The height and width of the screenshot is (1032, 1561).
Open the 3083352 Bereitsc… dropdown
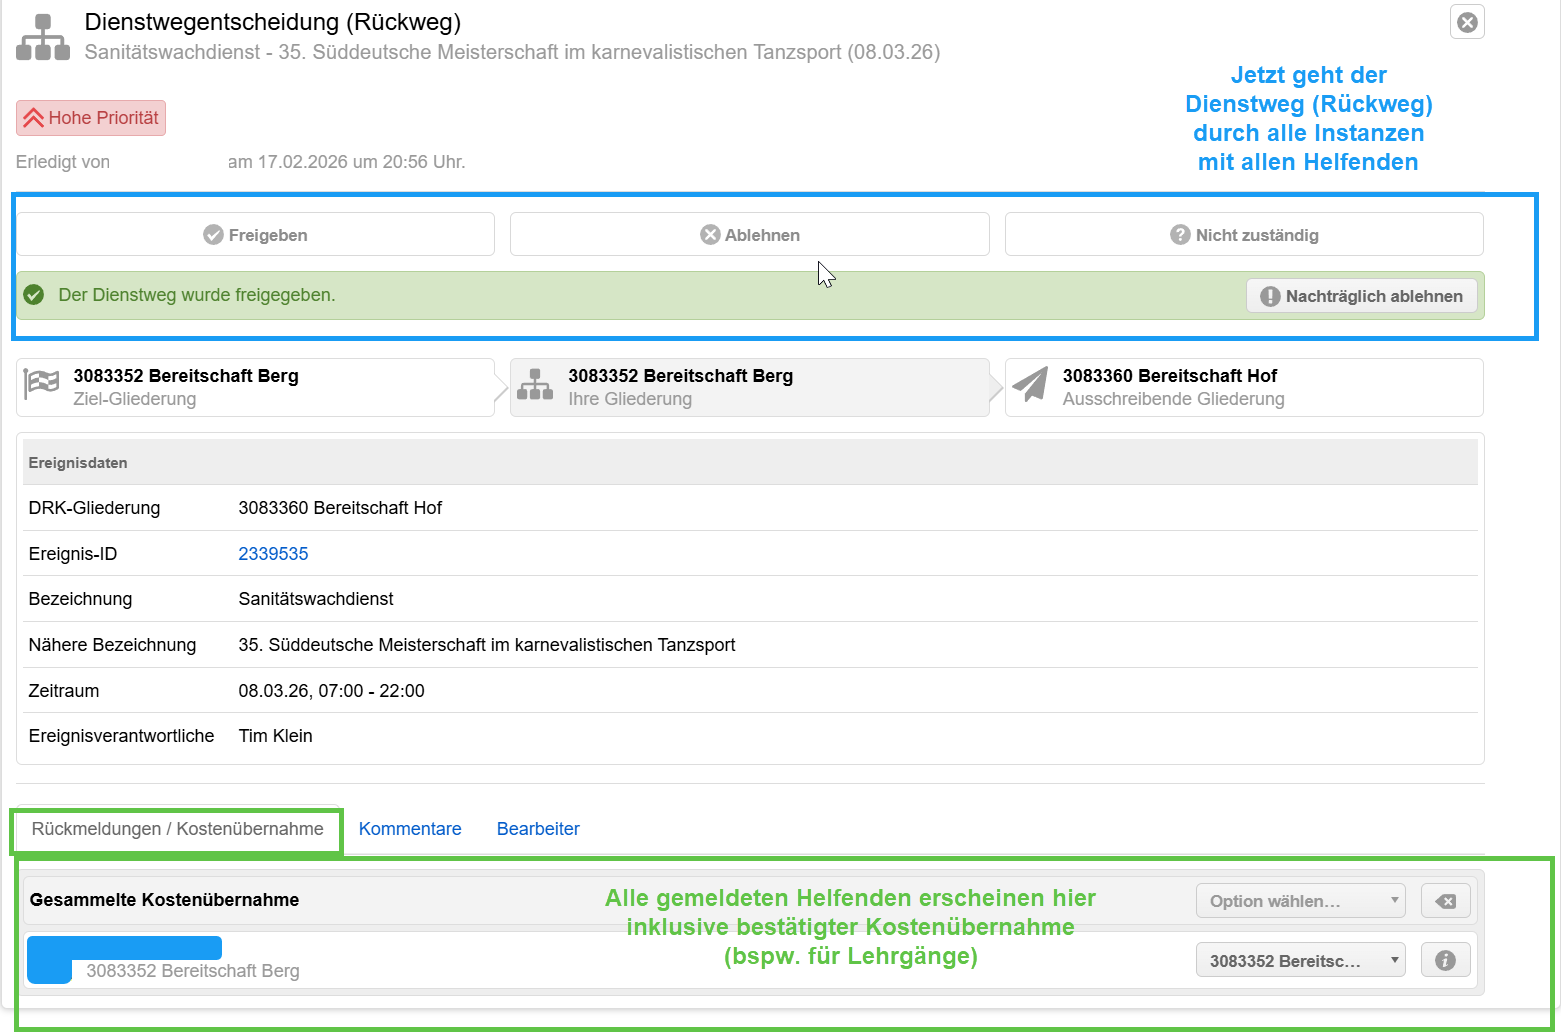1300,961
